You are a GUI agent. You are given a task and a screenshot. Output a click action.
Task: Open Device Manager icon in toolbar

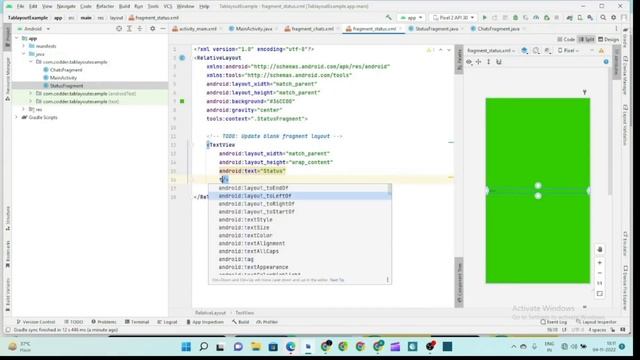pyautogui.click(x=580, y=18)
